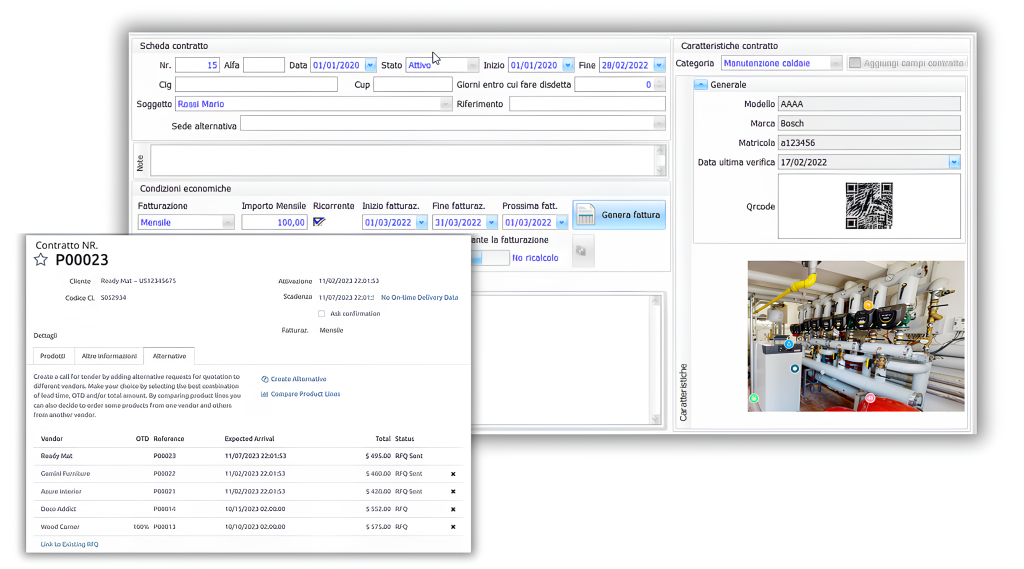
Task: Select the Ready Mat vendor row
Action: point(248,456)
